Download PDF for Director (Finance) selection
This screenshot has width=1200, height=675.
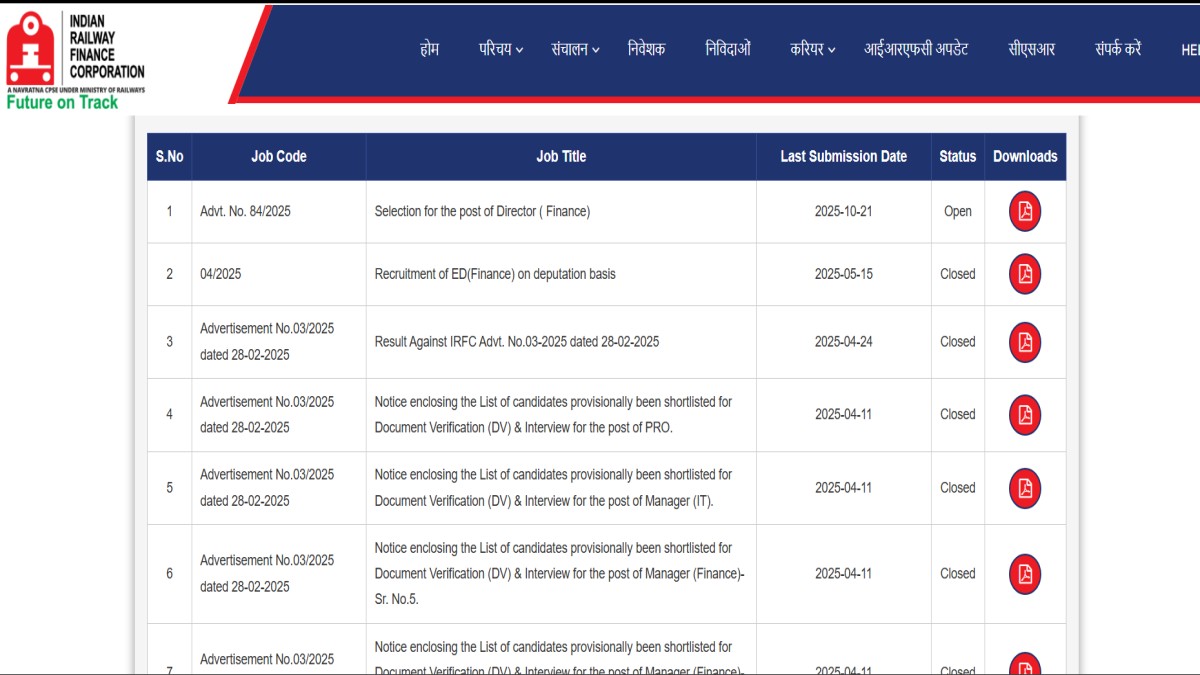[1025, 211]
